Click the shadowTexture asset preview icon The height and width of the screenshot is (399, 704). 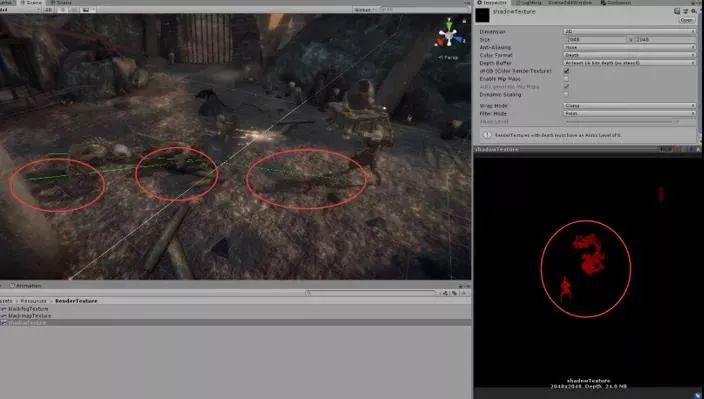[x=483, y=15]
